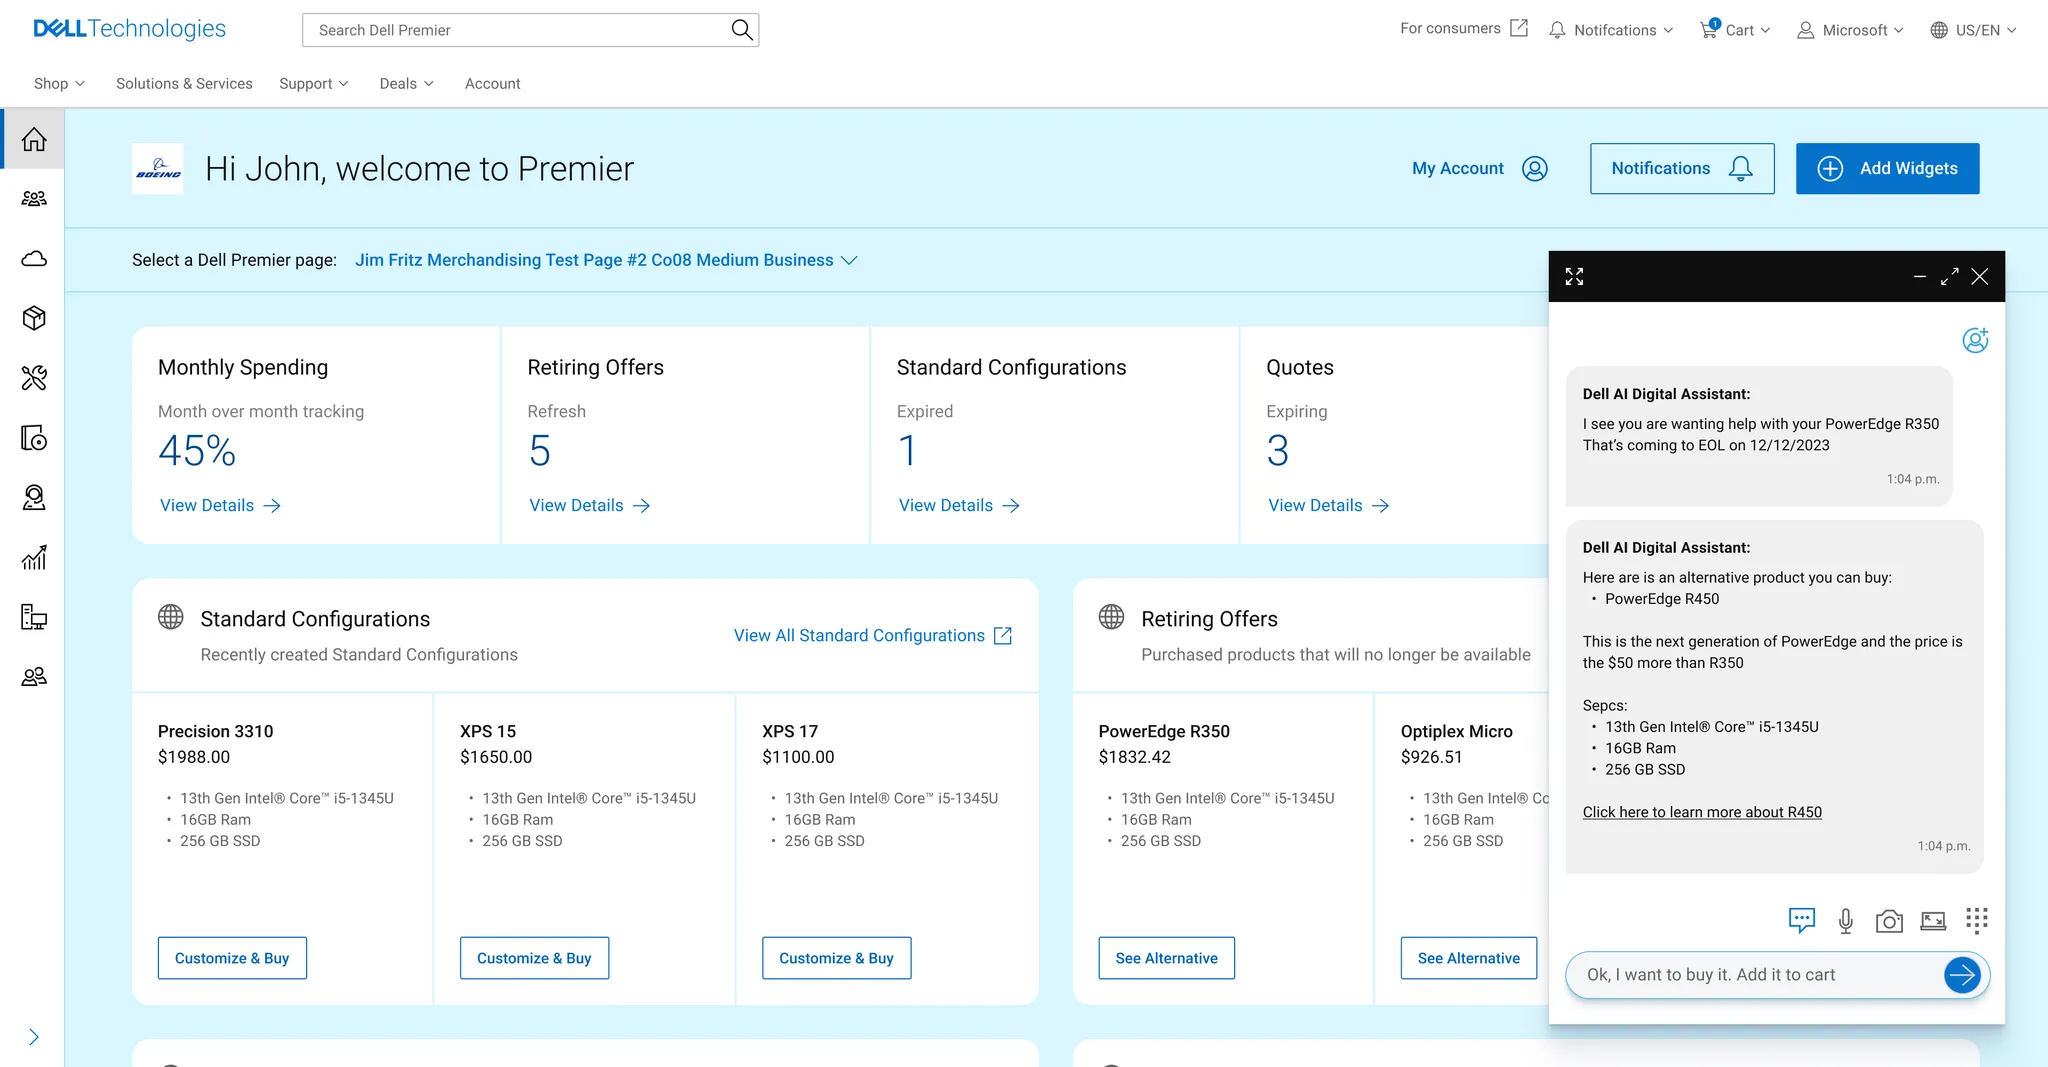The image size is (2048, 1067).
Task: Expand the sidebar with bottom chevron
Action: point(34,1037)
